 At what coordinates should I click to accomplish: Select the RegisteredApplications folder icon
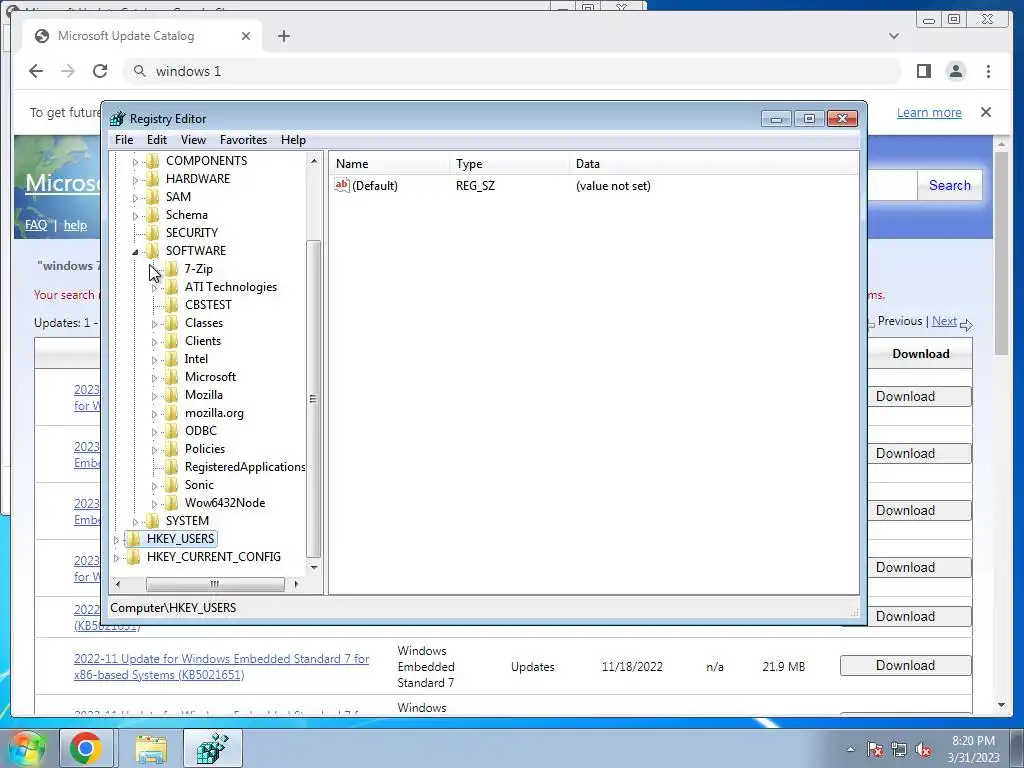(x=171, y=466)
